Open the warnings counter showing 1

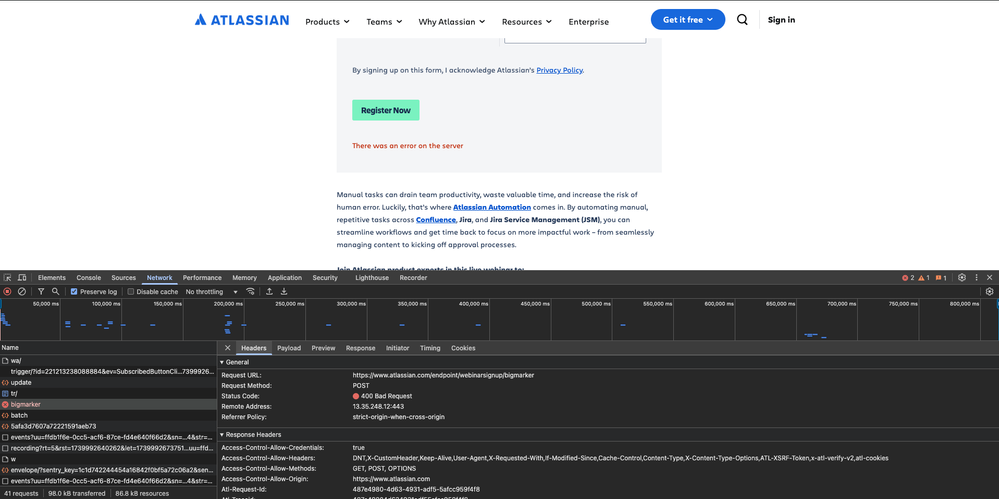pyautogui.click(x=924, y=278)
